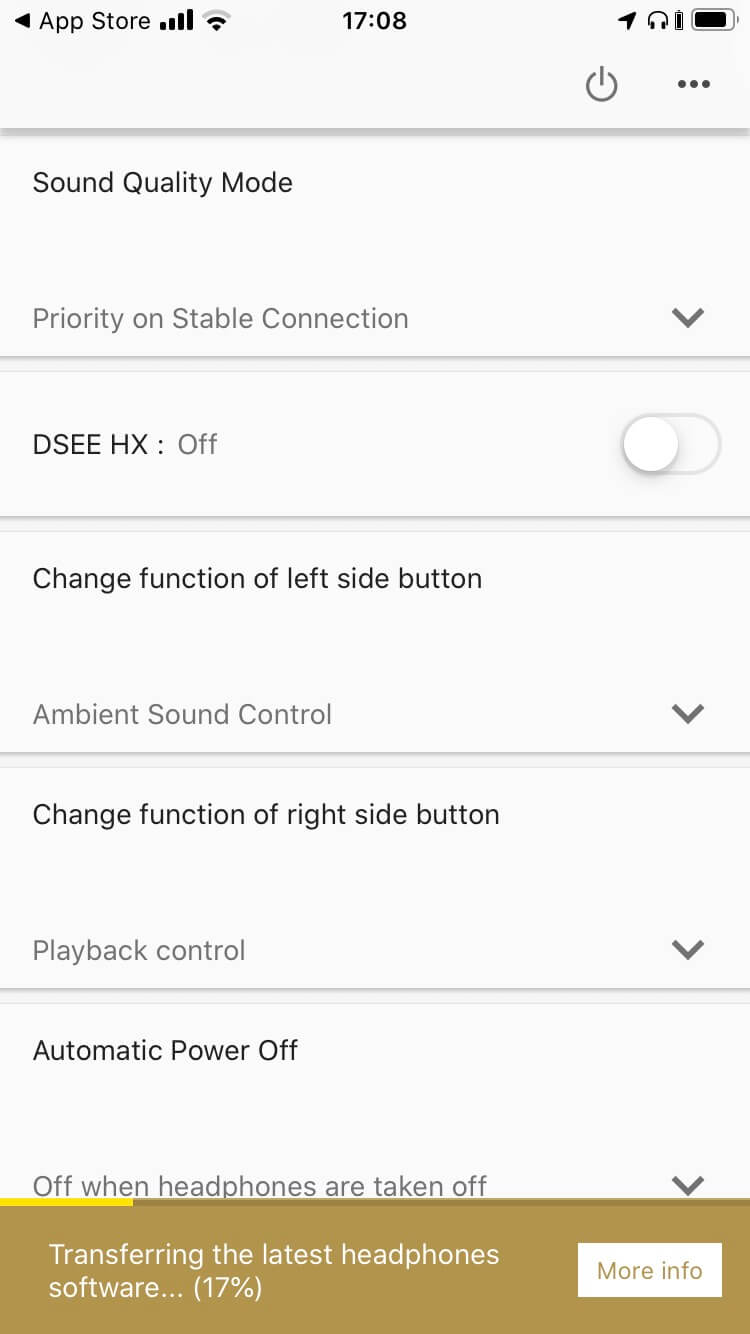Tap the headphones power icon
The width and height of the screenshot is (750, 1334).
[x=601, y=85]
